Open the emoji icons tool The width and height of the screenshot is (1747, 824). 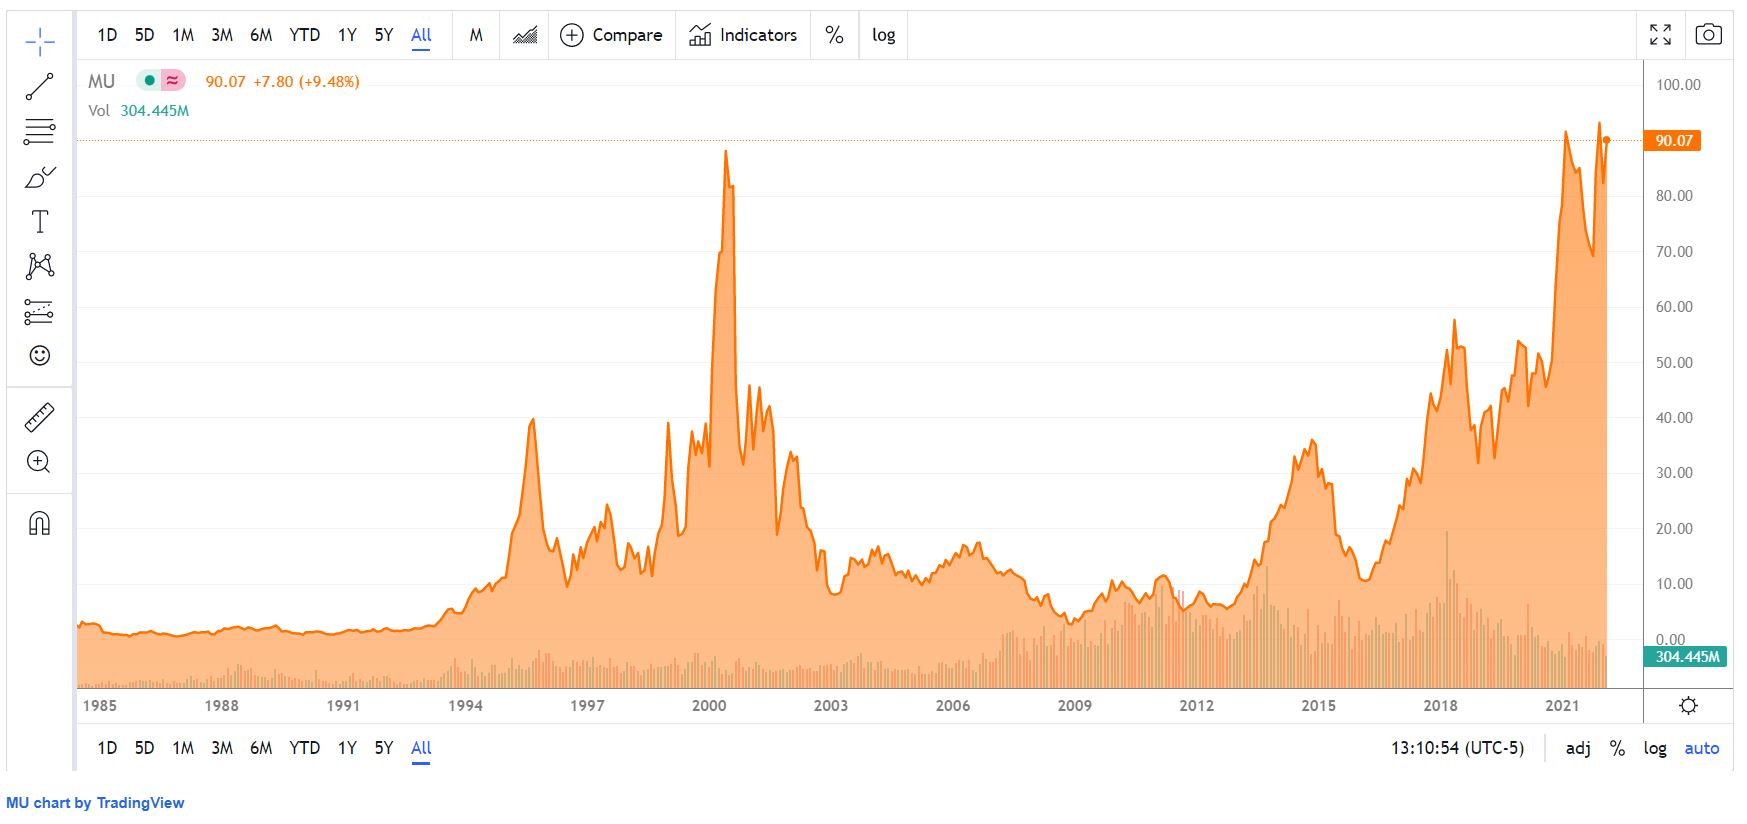coord(39,355)
